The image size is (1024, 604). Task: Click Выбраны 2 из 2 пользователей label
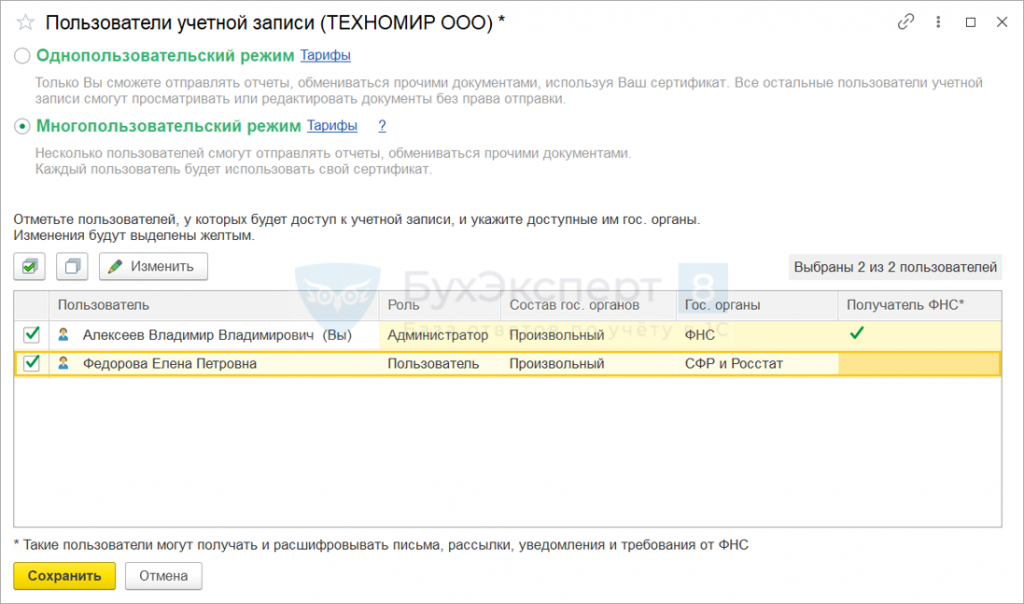click(895, 267)
